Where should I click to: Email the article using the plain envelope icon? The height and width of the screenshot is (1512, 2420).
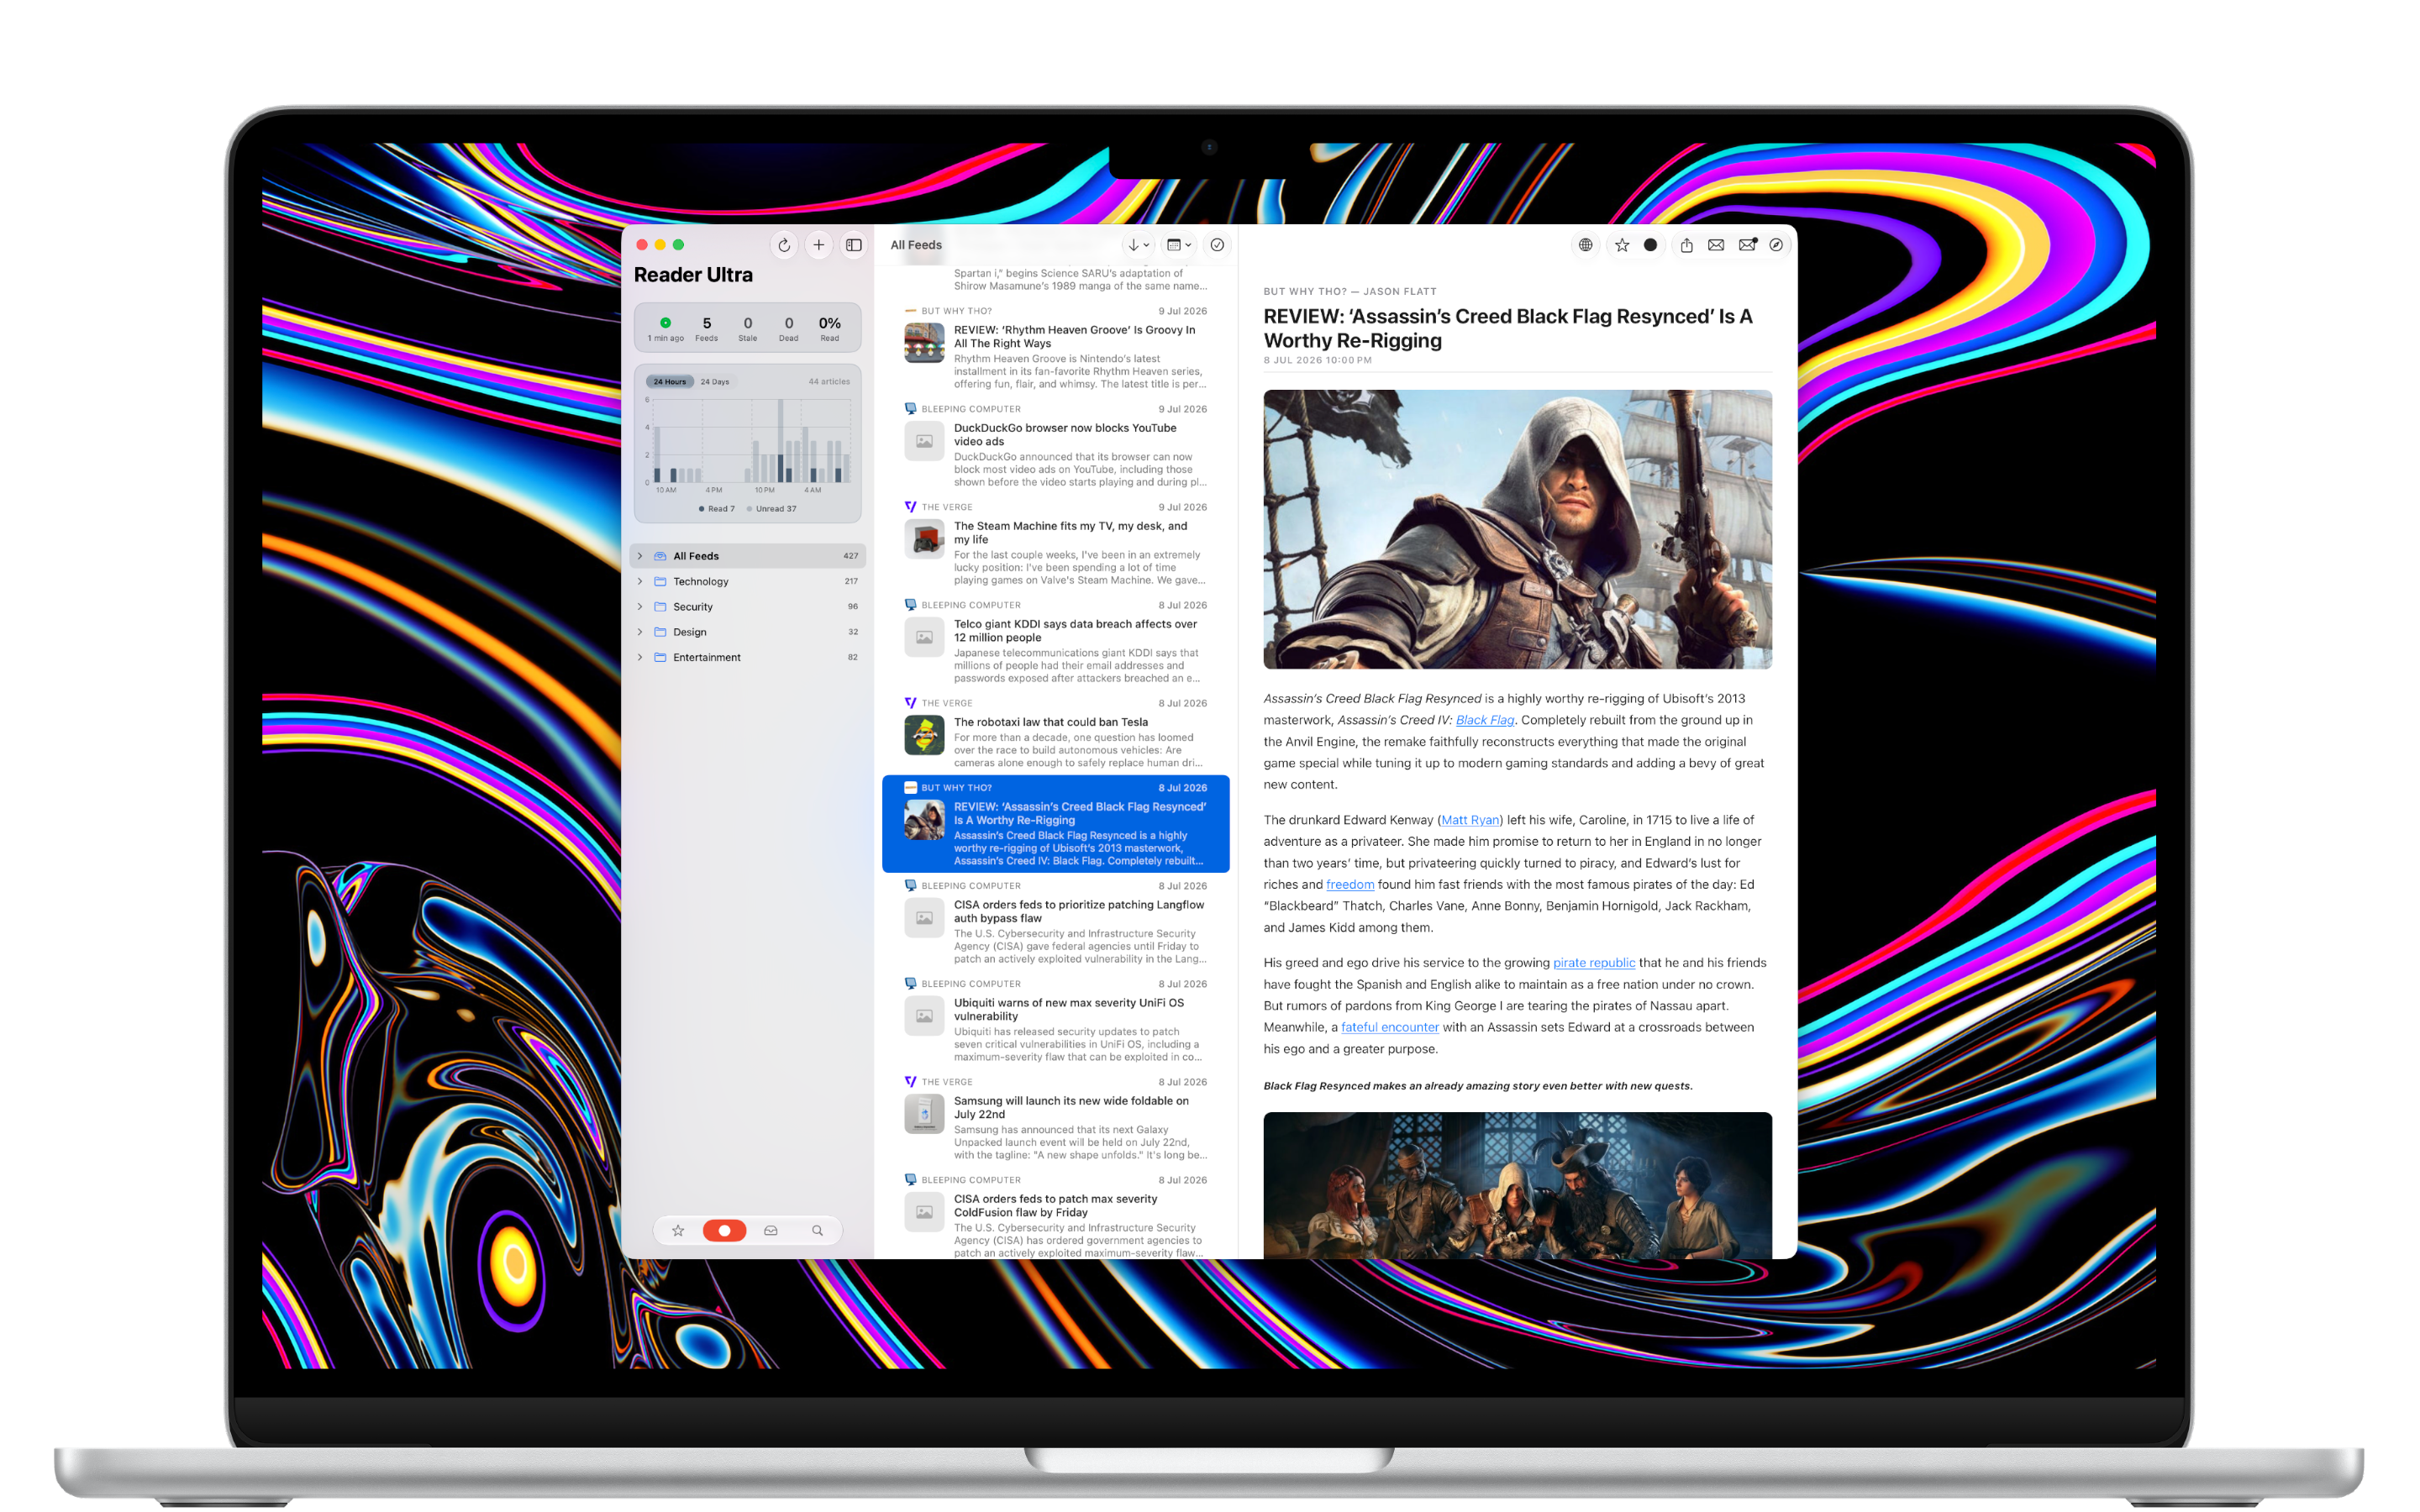tap(1716, 245)
